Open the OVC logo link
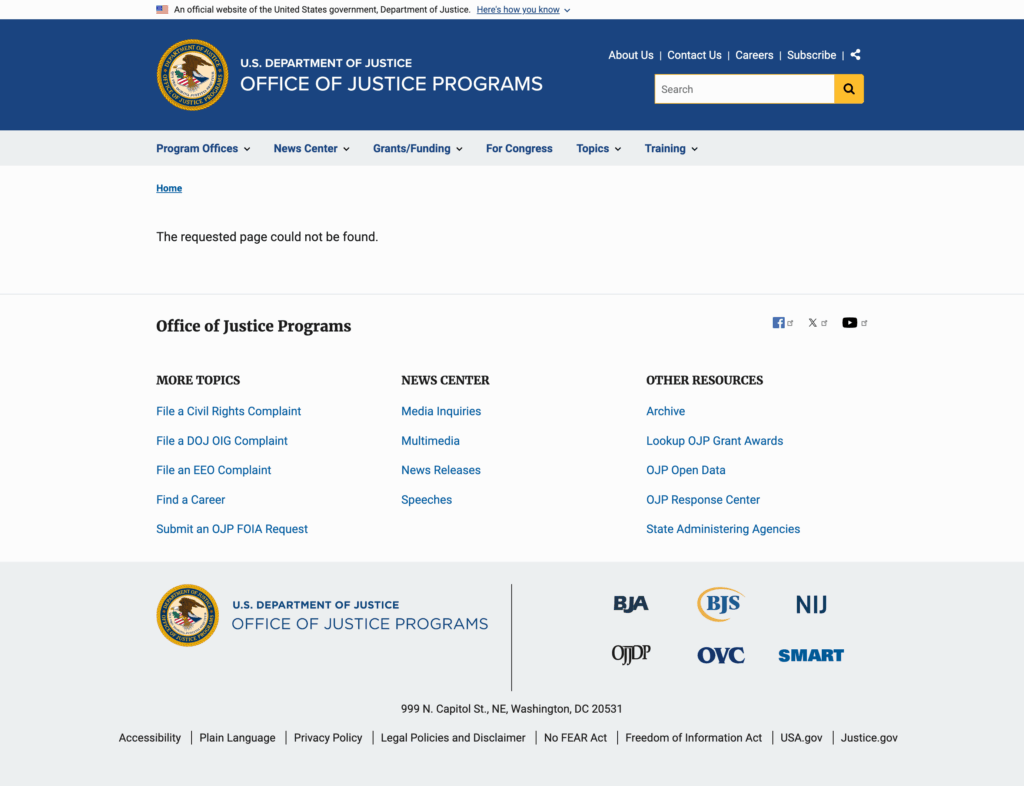The height and width of the screenshot is (786, 1024). click(720, 655)
